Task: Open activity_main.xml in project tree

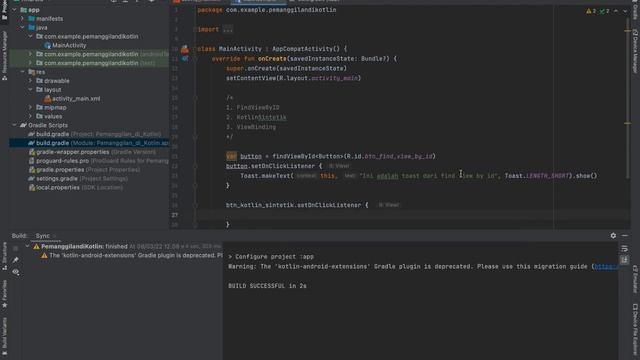Action: click(x=76, y=99)
